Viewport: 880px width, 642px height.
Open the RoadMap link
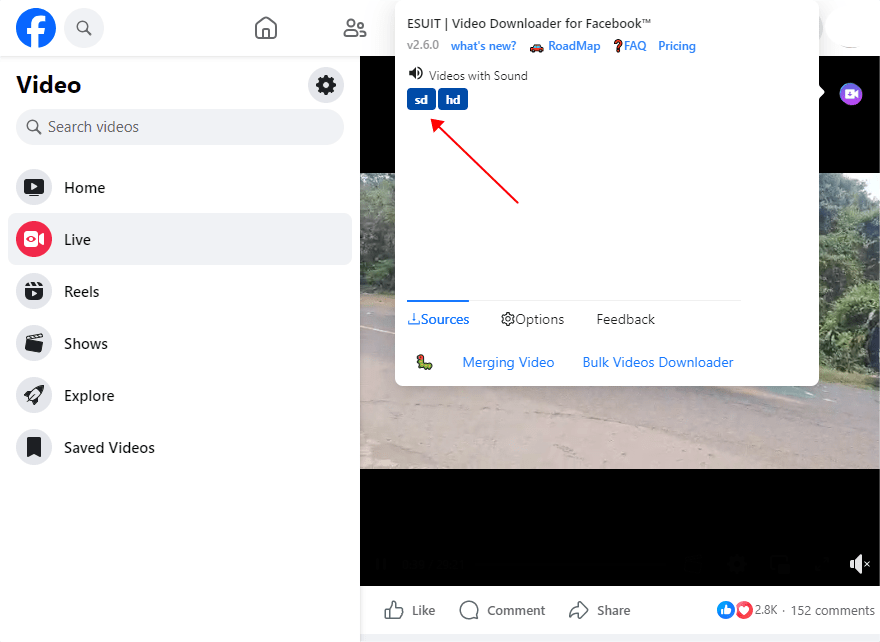pyautogui.click(x=574, y=46)
